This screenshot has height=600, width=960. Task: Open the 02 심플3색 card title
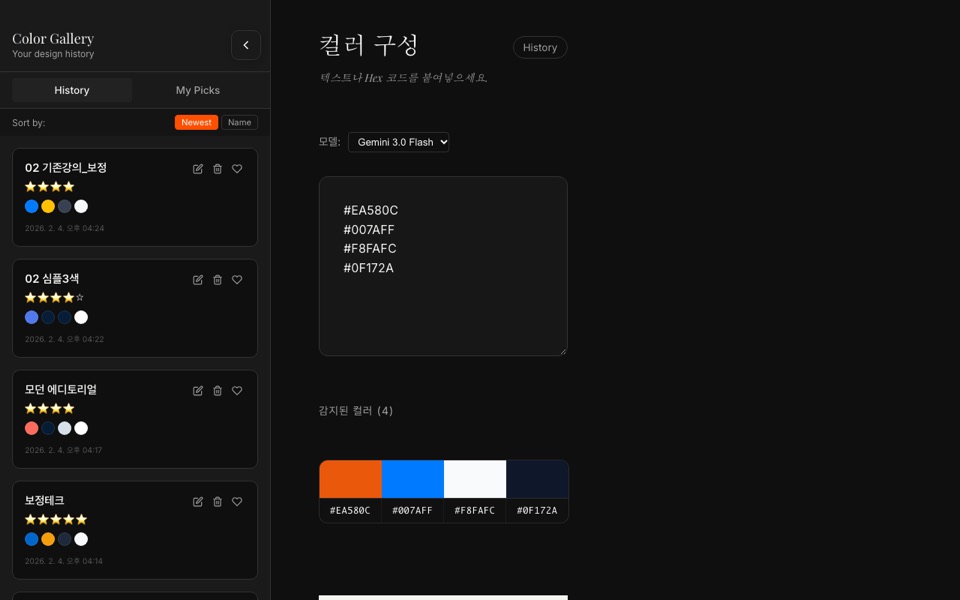52,279
